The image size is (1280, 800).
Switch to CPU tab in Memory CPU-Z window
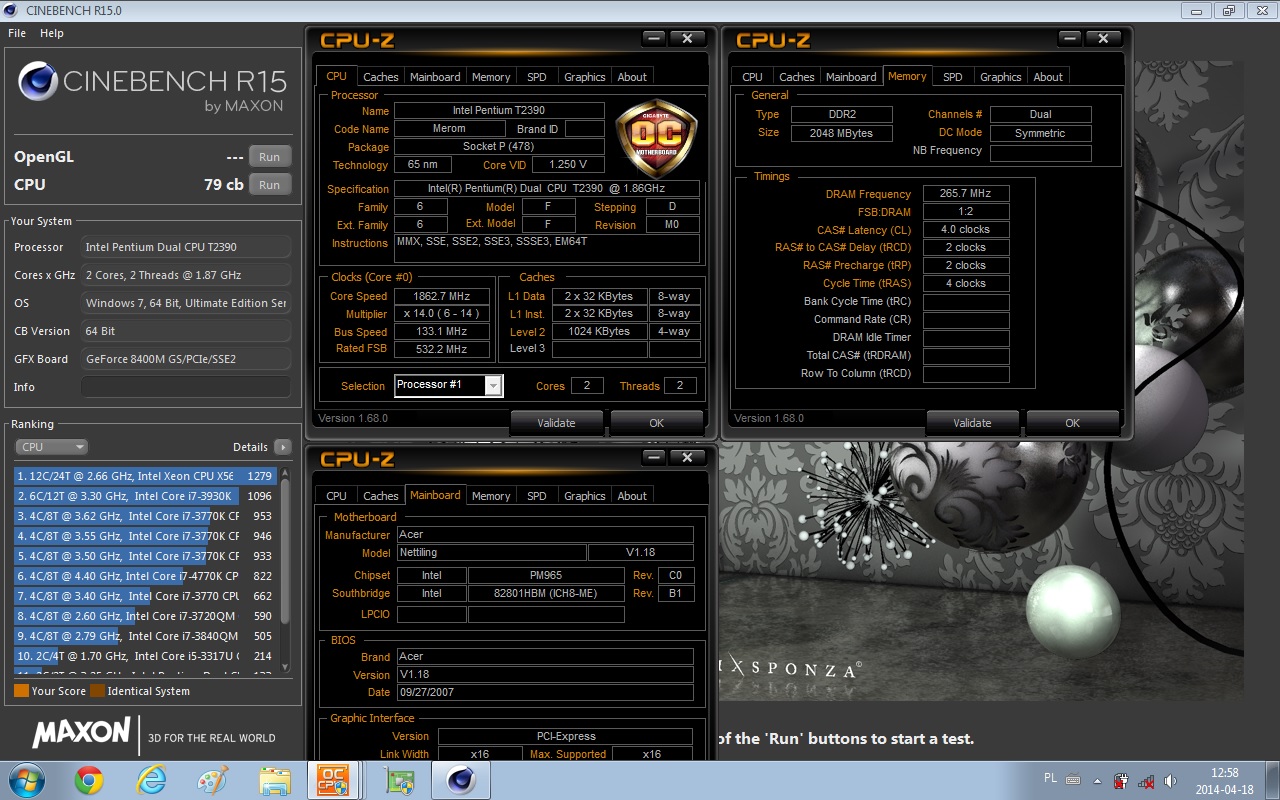point(752,77)
